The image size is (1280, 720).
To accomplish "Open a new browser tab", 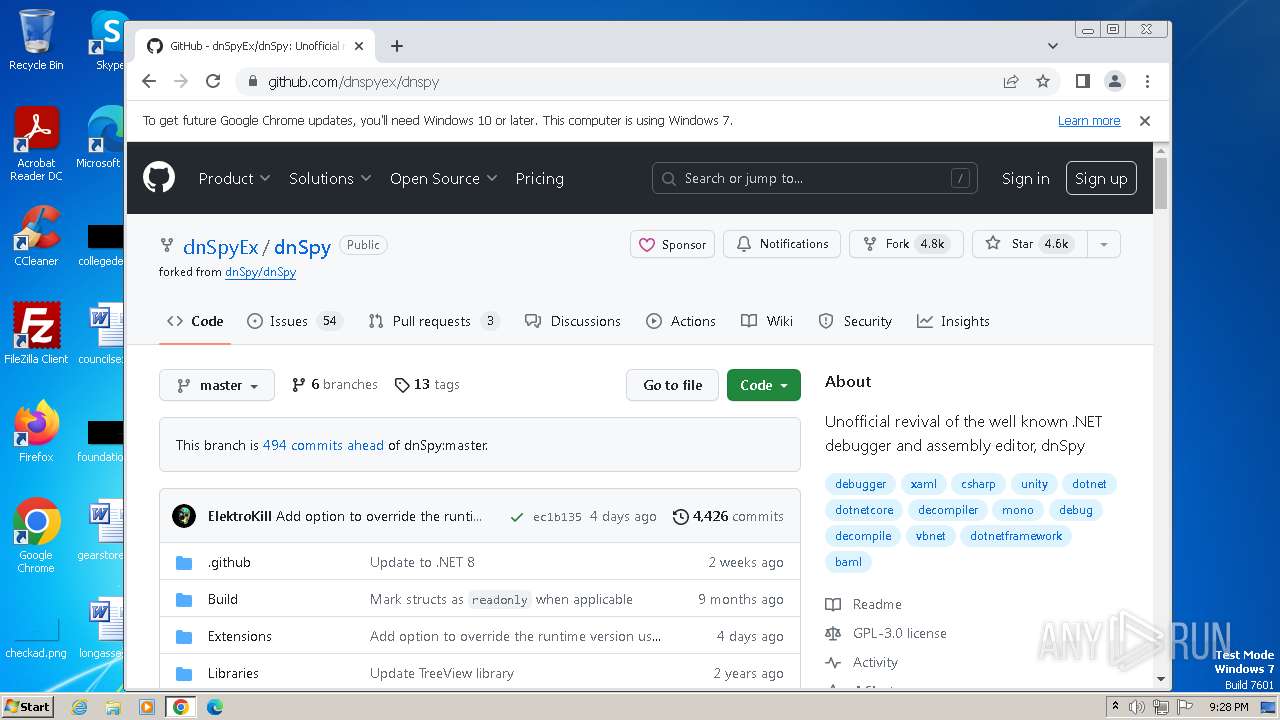I will pyautogui.click(x=397, y=46).
